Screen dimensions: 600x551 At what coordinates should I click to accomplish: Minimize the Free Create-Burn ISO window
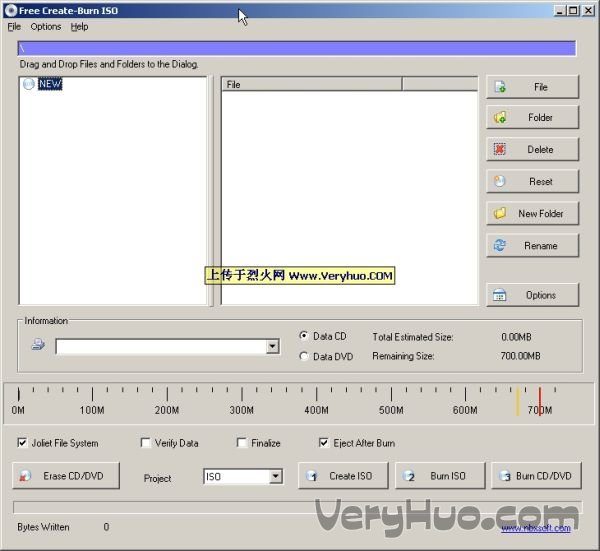[x=559, y=10]
